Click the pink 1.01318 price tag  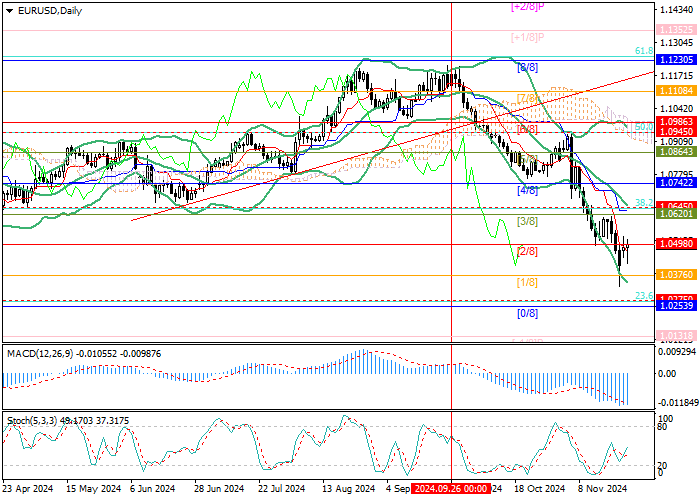[677, 335]
